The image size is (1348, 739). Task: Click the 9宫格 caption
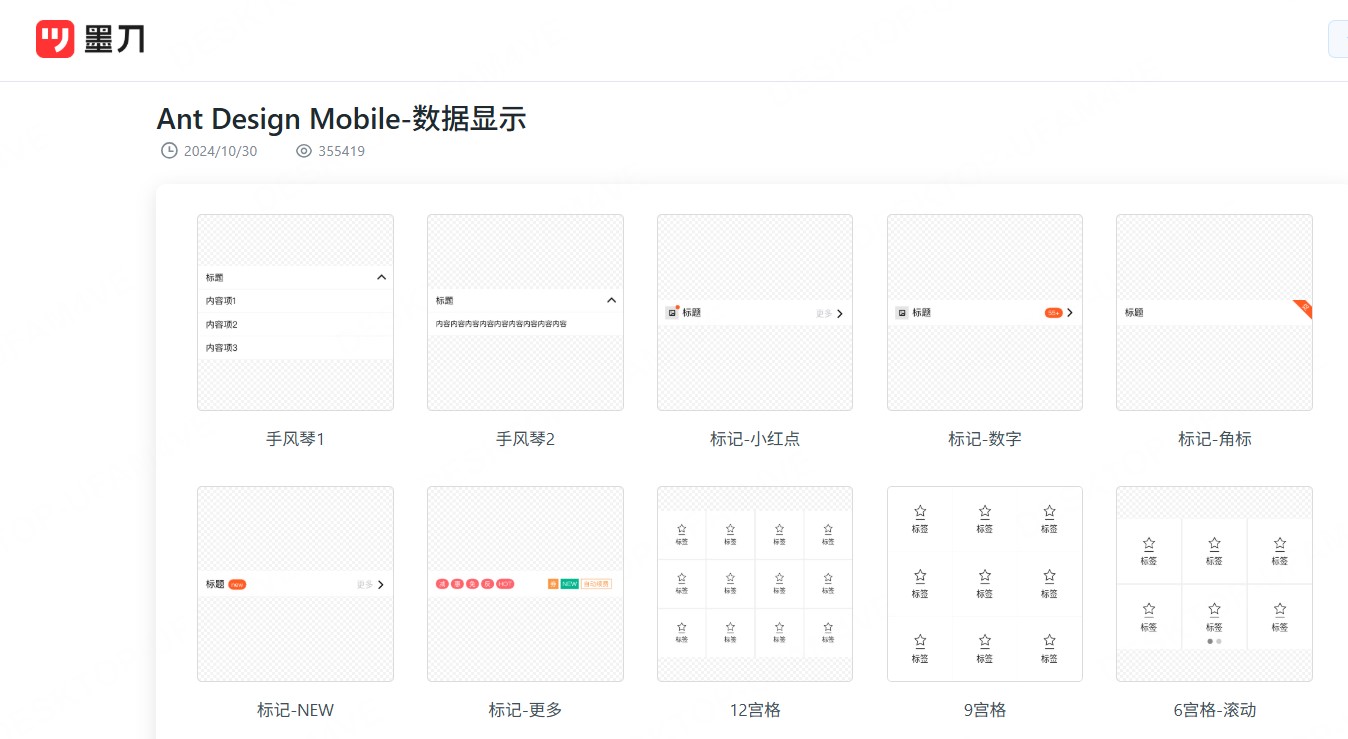click(985, 710)
